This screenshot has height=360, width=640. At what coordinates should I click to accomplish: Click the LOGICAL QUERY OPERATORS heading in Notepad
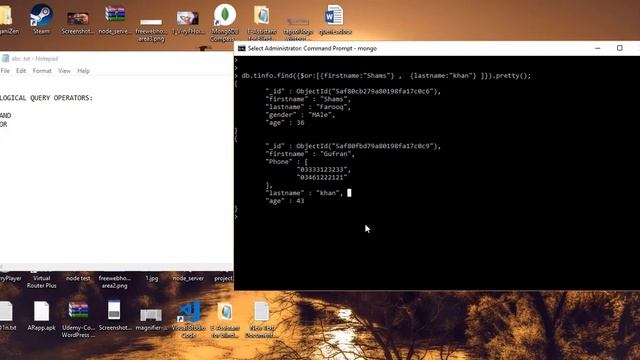tap(46, 98)
